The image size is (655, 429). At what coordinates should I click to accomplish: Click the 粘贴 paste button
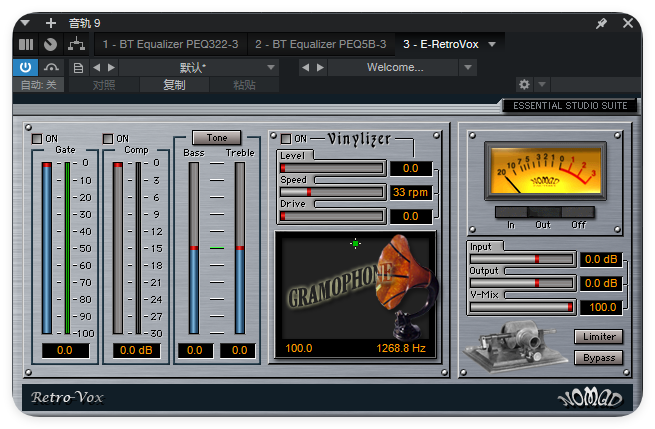pos(244,85)
